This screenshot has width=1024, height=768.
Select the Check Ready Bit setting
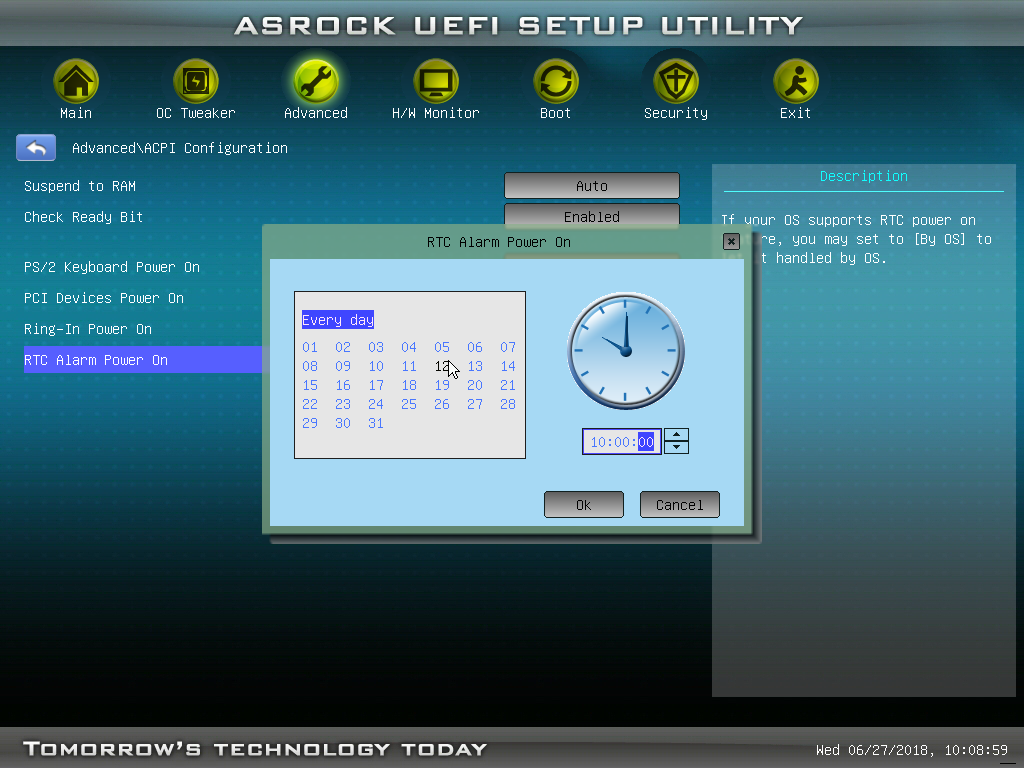point(84,217)
